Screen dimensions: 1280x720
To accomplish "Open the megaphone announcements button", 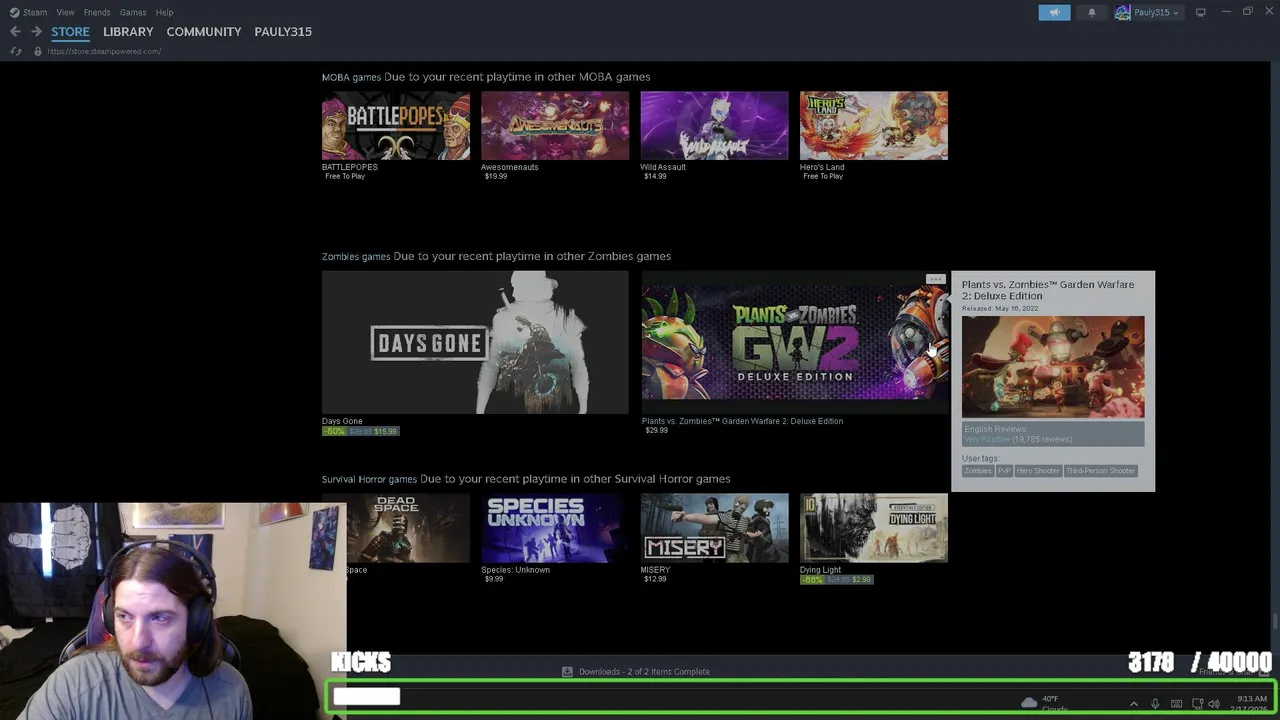I will (1054, 12).
